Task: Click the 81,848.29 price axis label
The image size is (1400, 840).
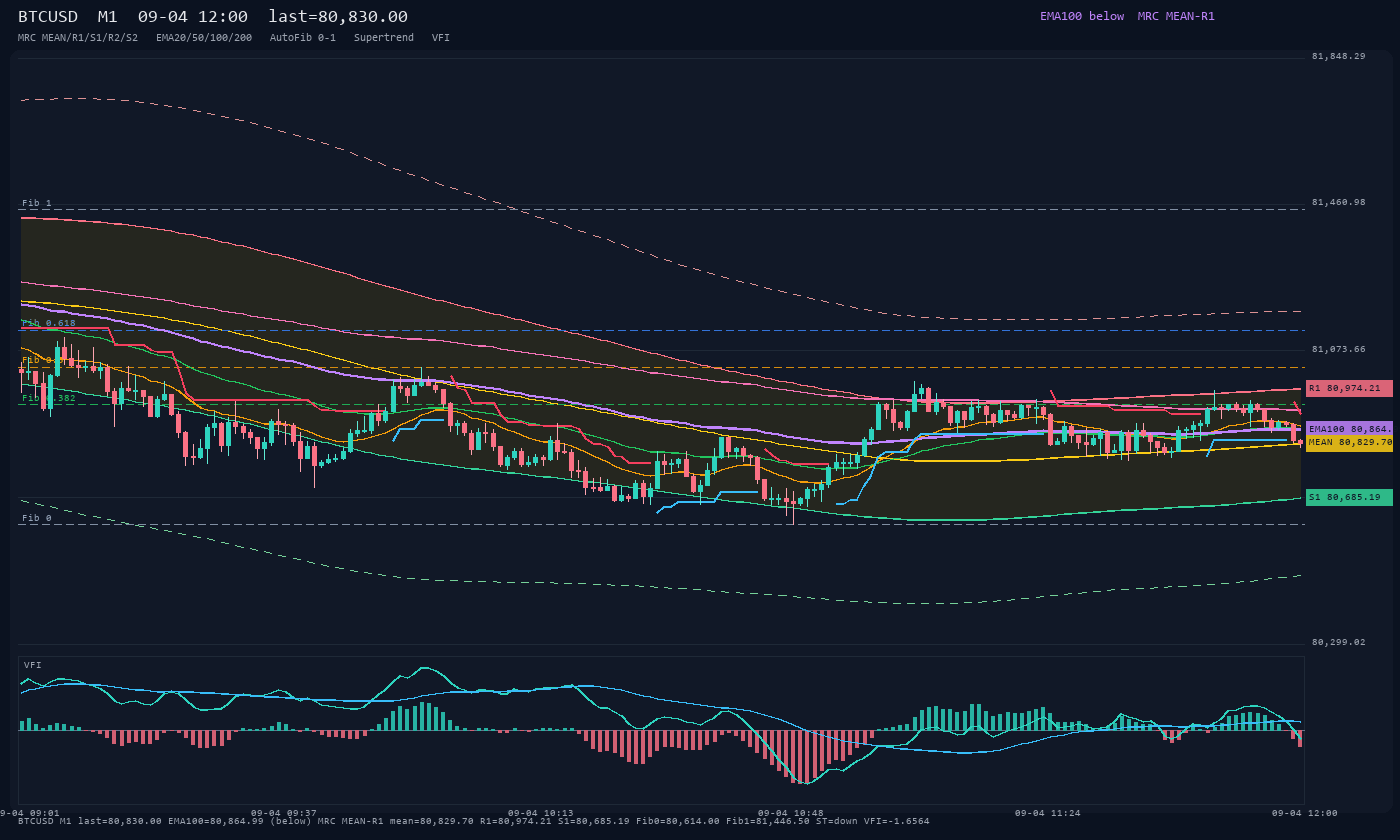Action: pos(1338,56)
